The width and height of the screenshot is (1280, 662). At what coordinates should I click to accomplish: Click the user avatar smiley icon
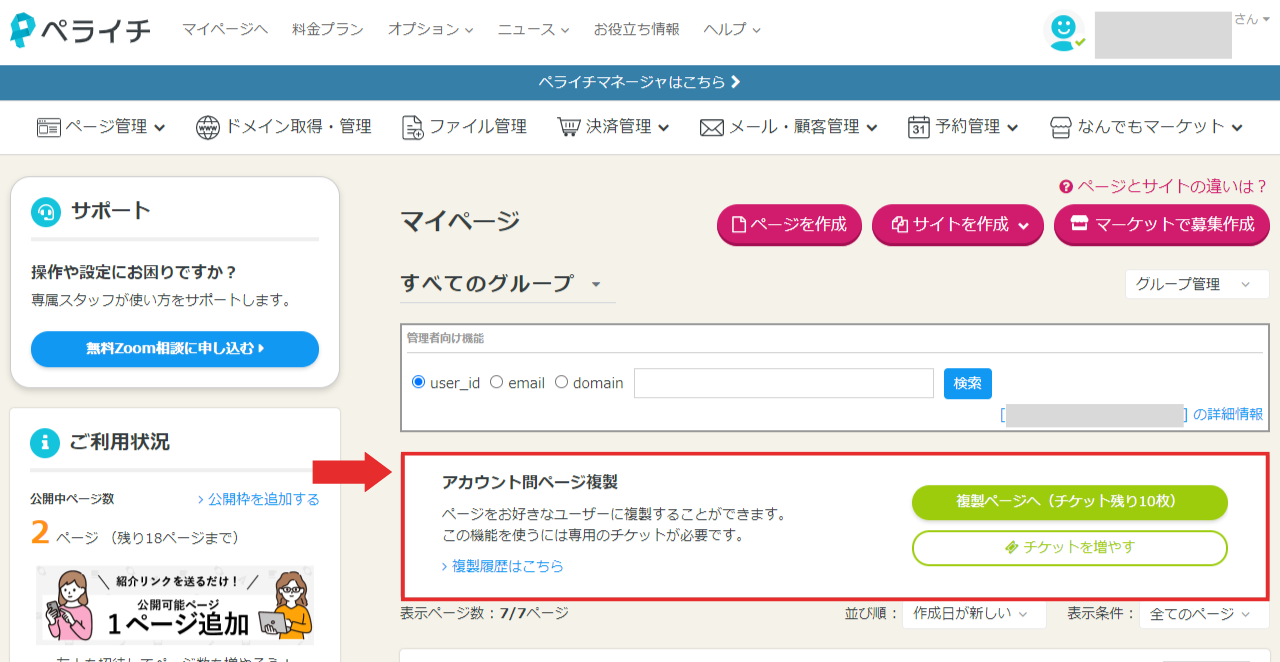pos(1063,31)
